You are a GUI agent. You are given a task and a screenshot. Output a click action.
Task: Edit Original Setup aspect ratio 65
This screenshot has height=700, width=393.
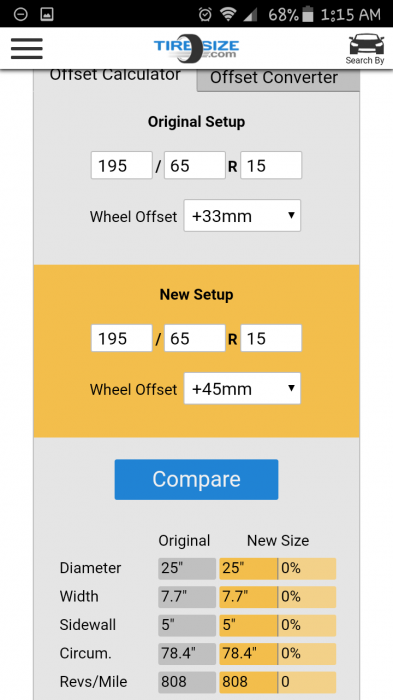click(x=195, y=165)
